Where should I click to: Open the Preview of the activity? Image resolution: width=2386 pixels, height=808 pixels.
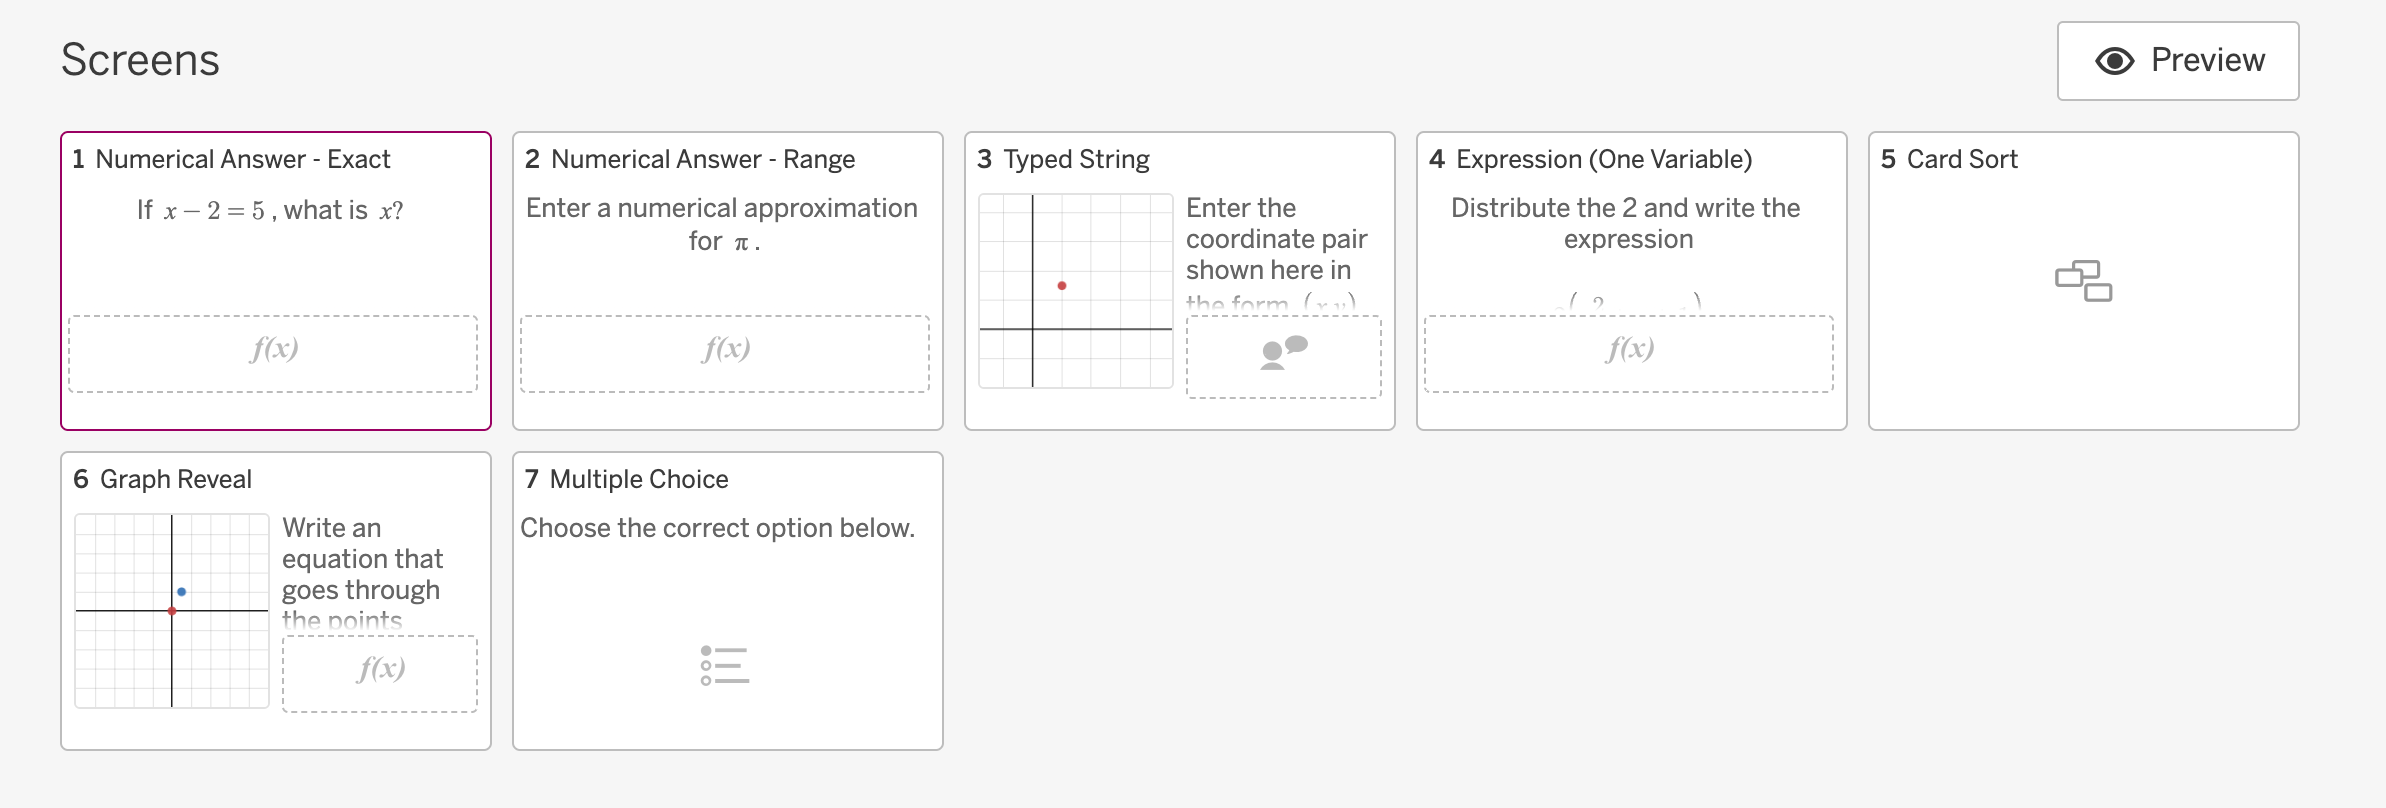(2177, 61)
